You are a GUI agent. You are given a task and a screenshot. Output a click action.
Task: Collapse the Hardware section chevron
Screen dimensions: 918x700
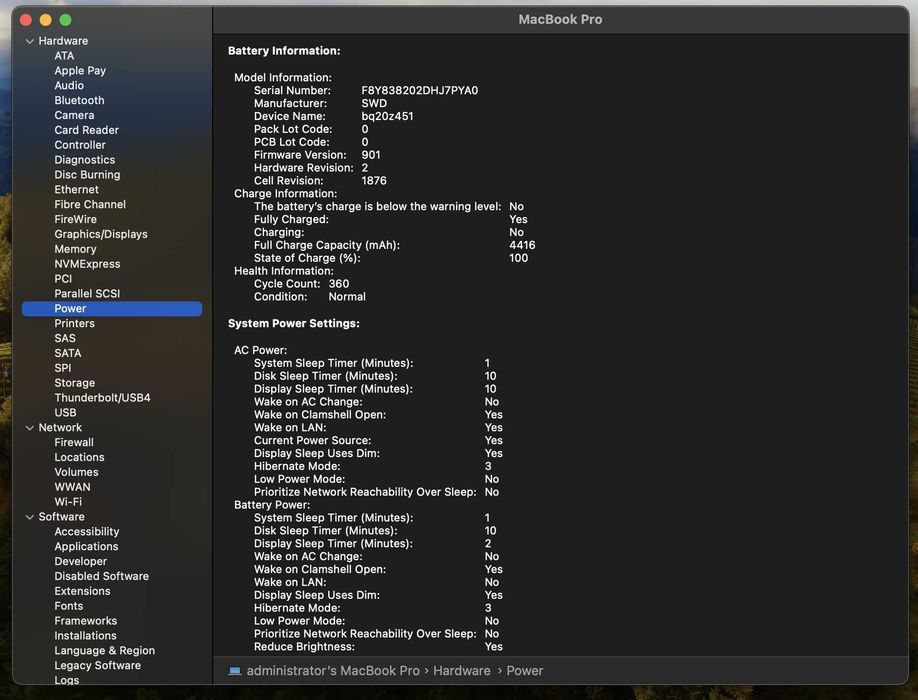point(29,41)
